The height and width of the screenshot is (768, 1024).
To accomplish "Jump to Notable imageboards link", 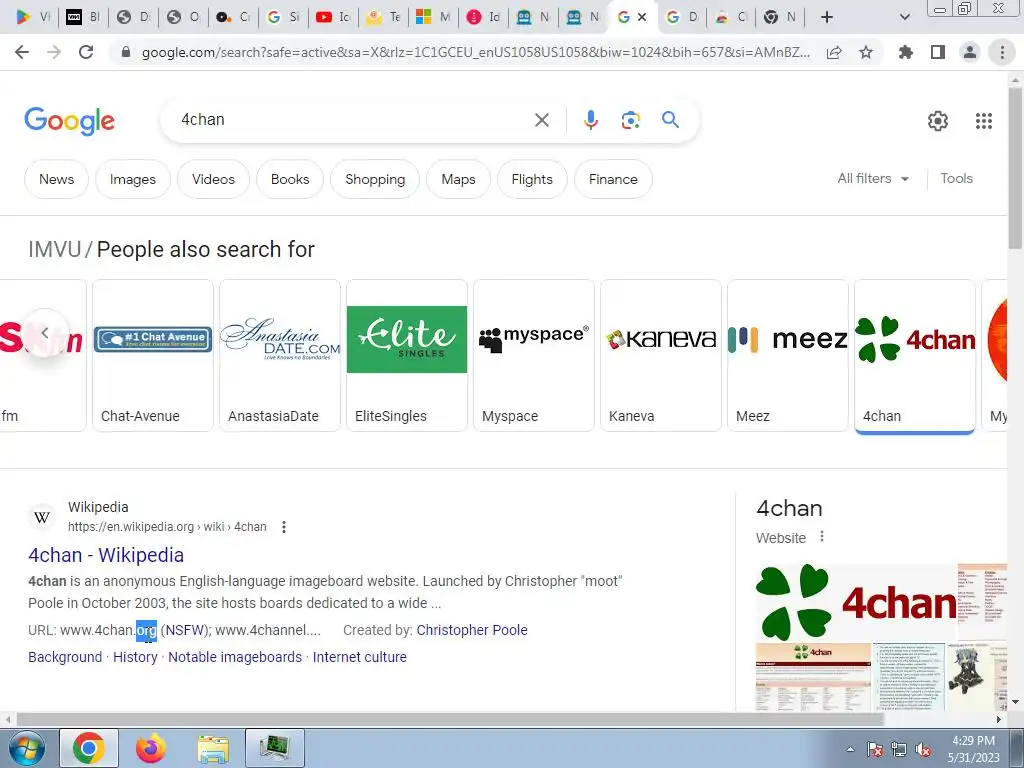I will (x=235, y=657).
